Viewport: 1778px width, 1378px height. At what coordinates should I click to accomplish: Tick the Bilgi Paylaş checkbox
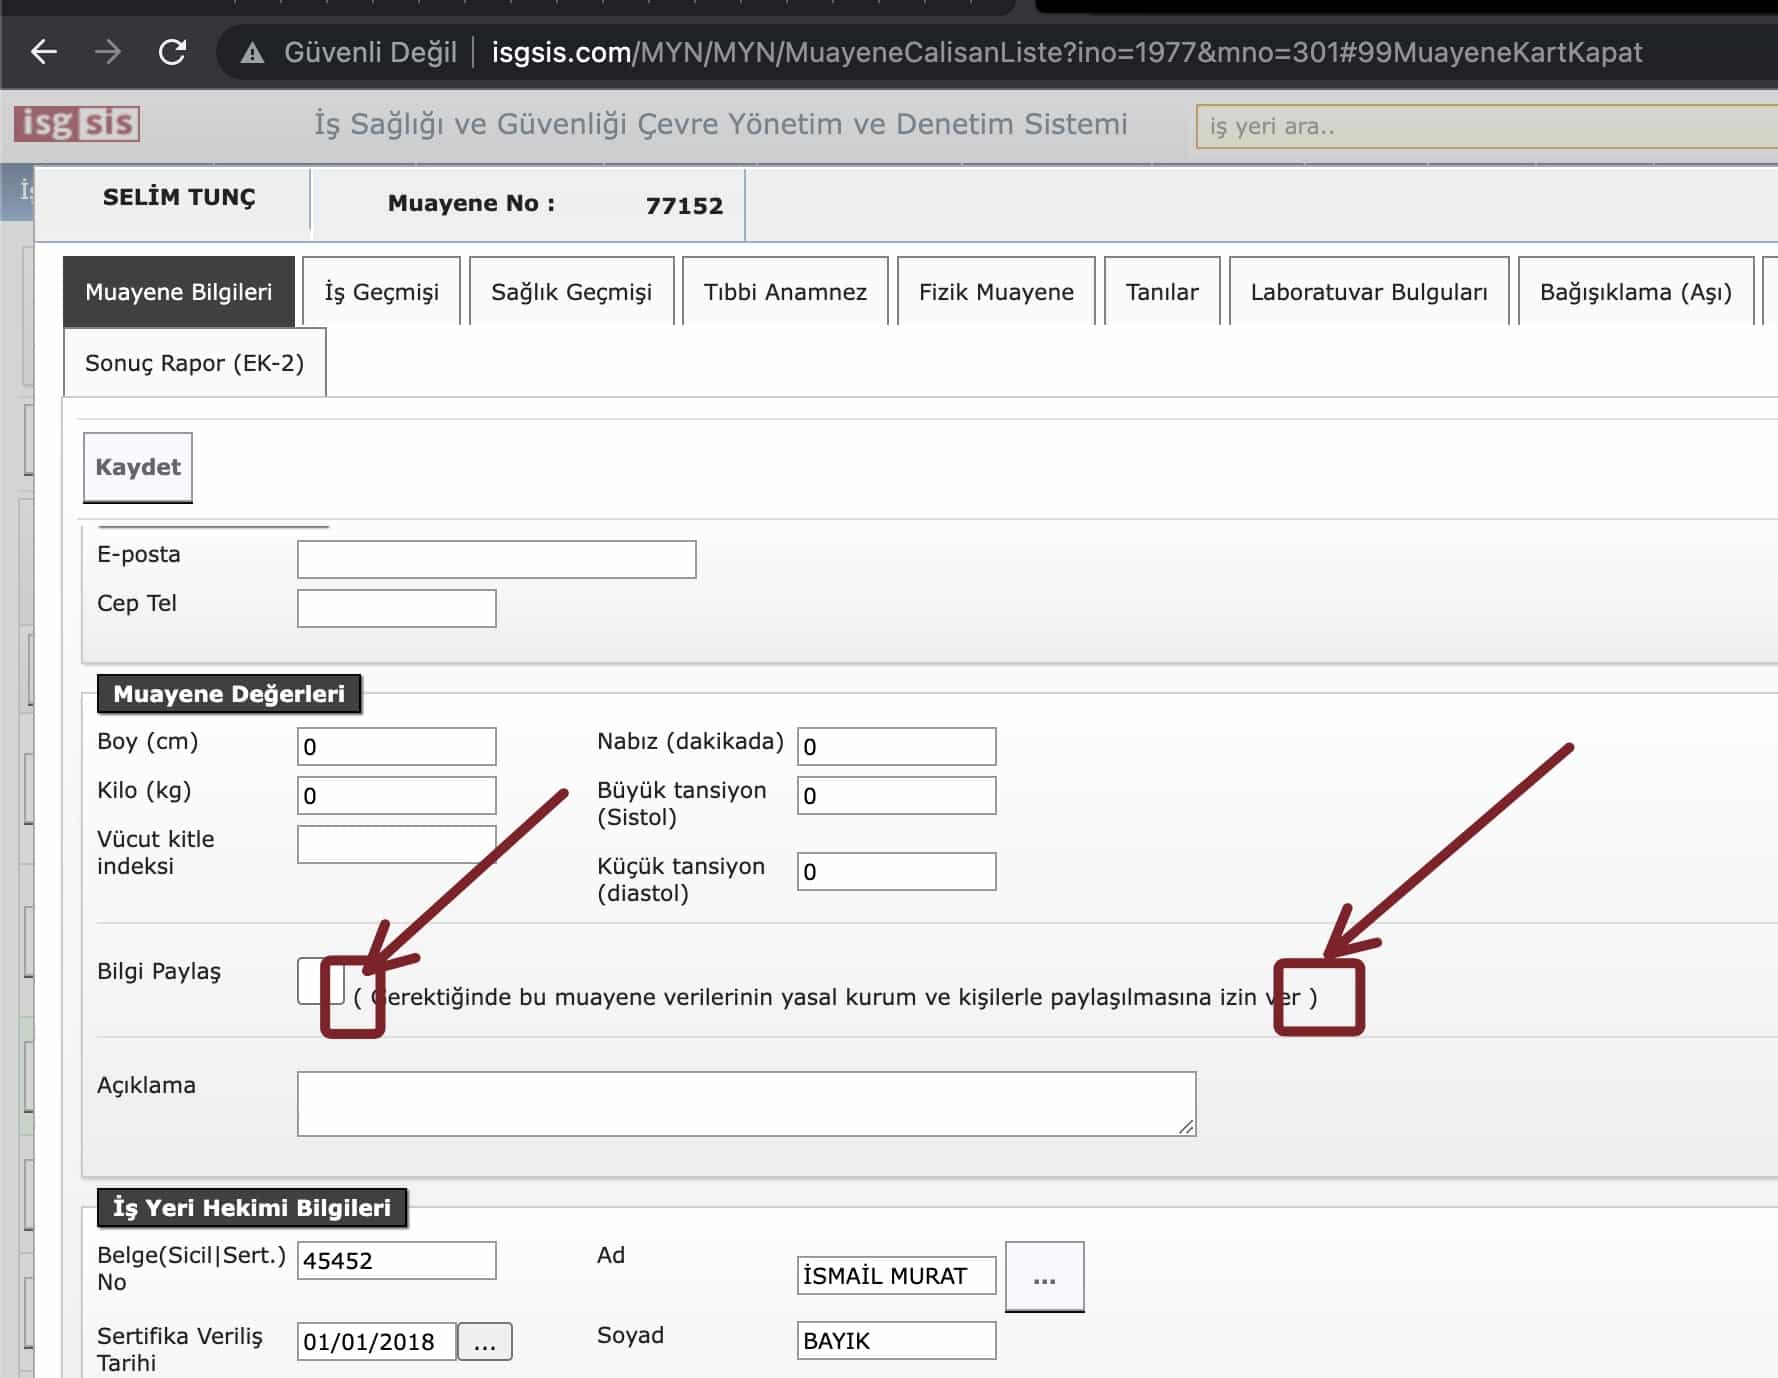[319, 981]
